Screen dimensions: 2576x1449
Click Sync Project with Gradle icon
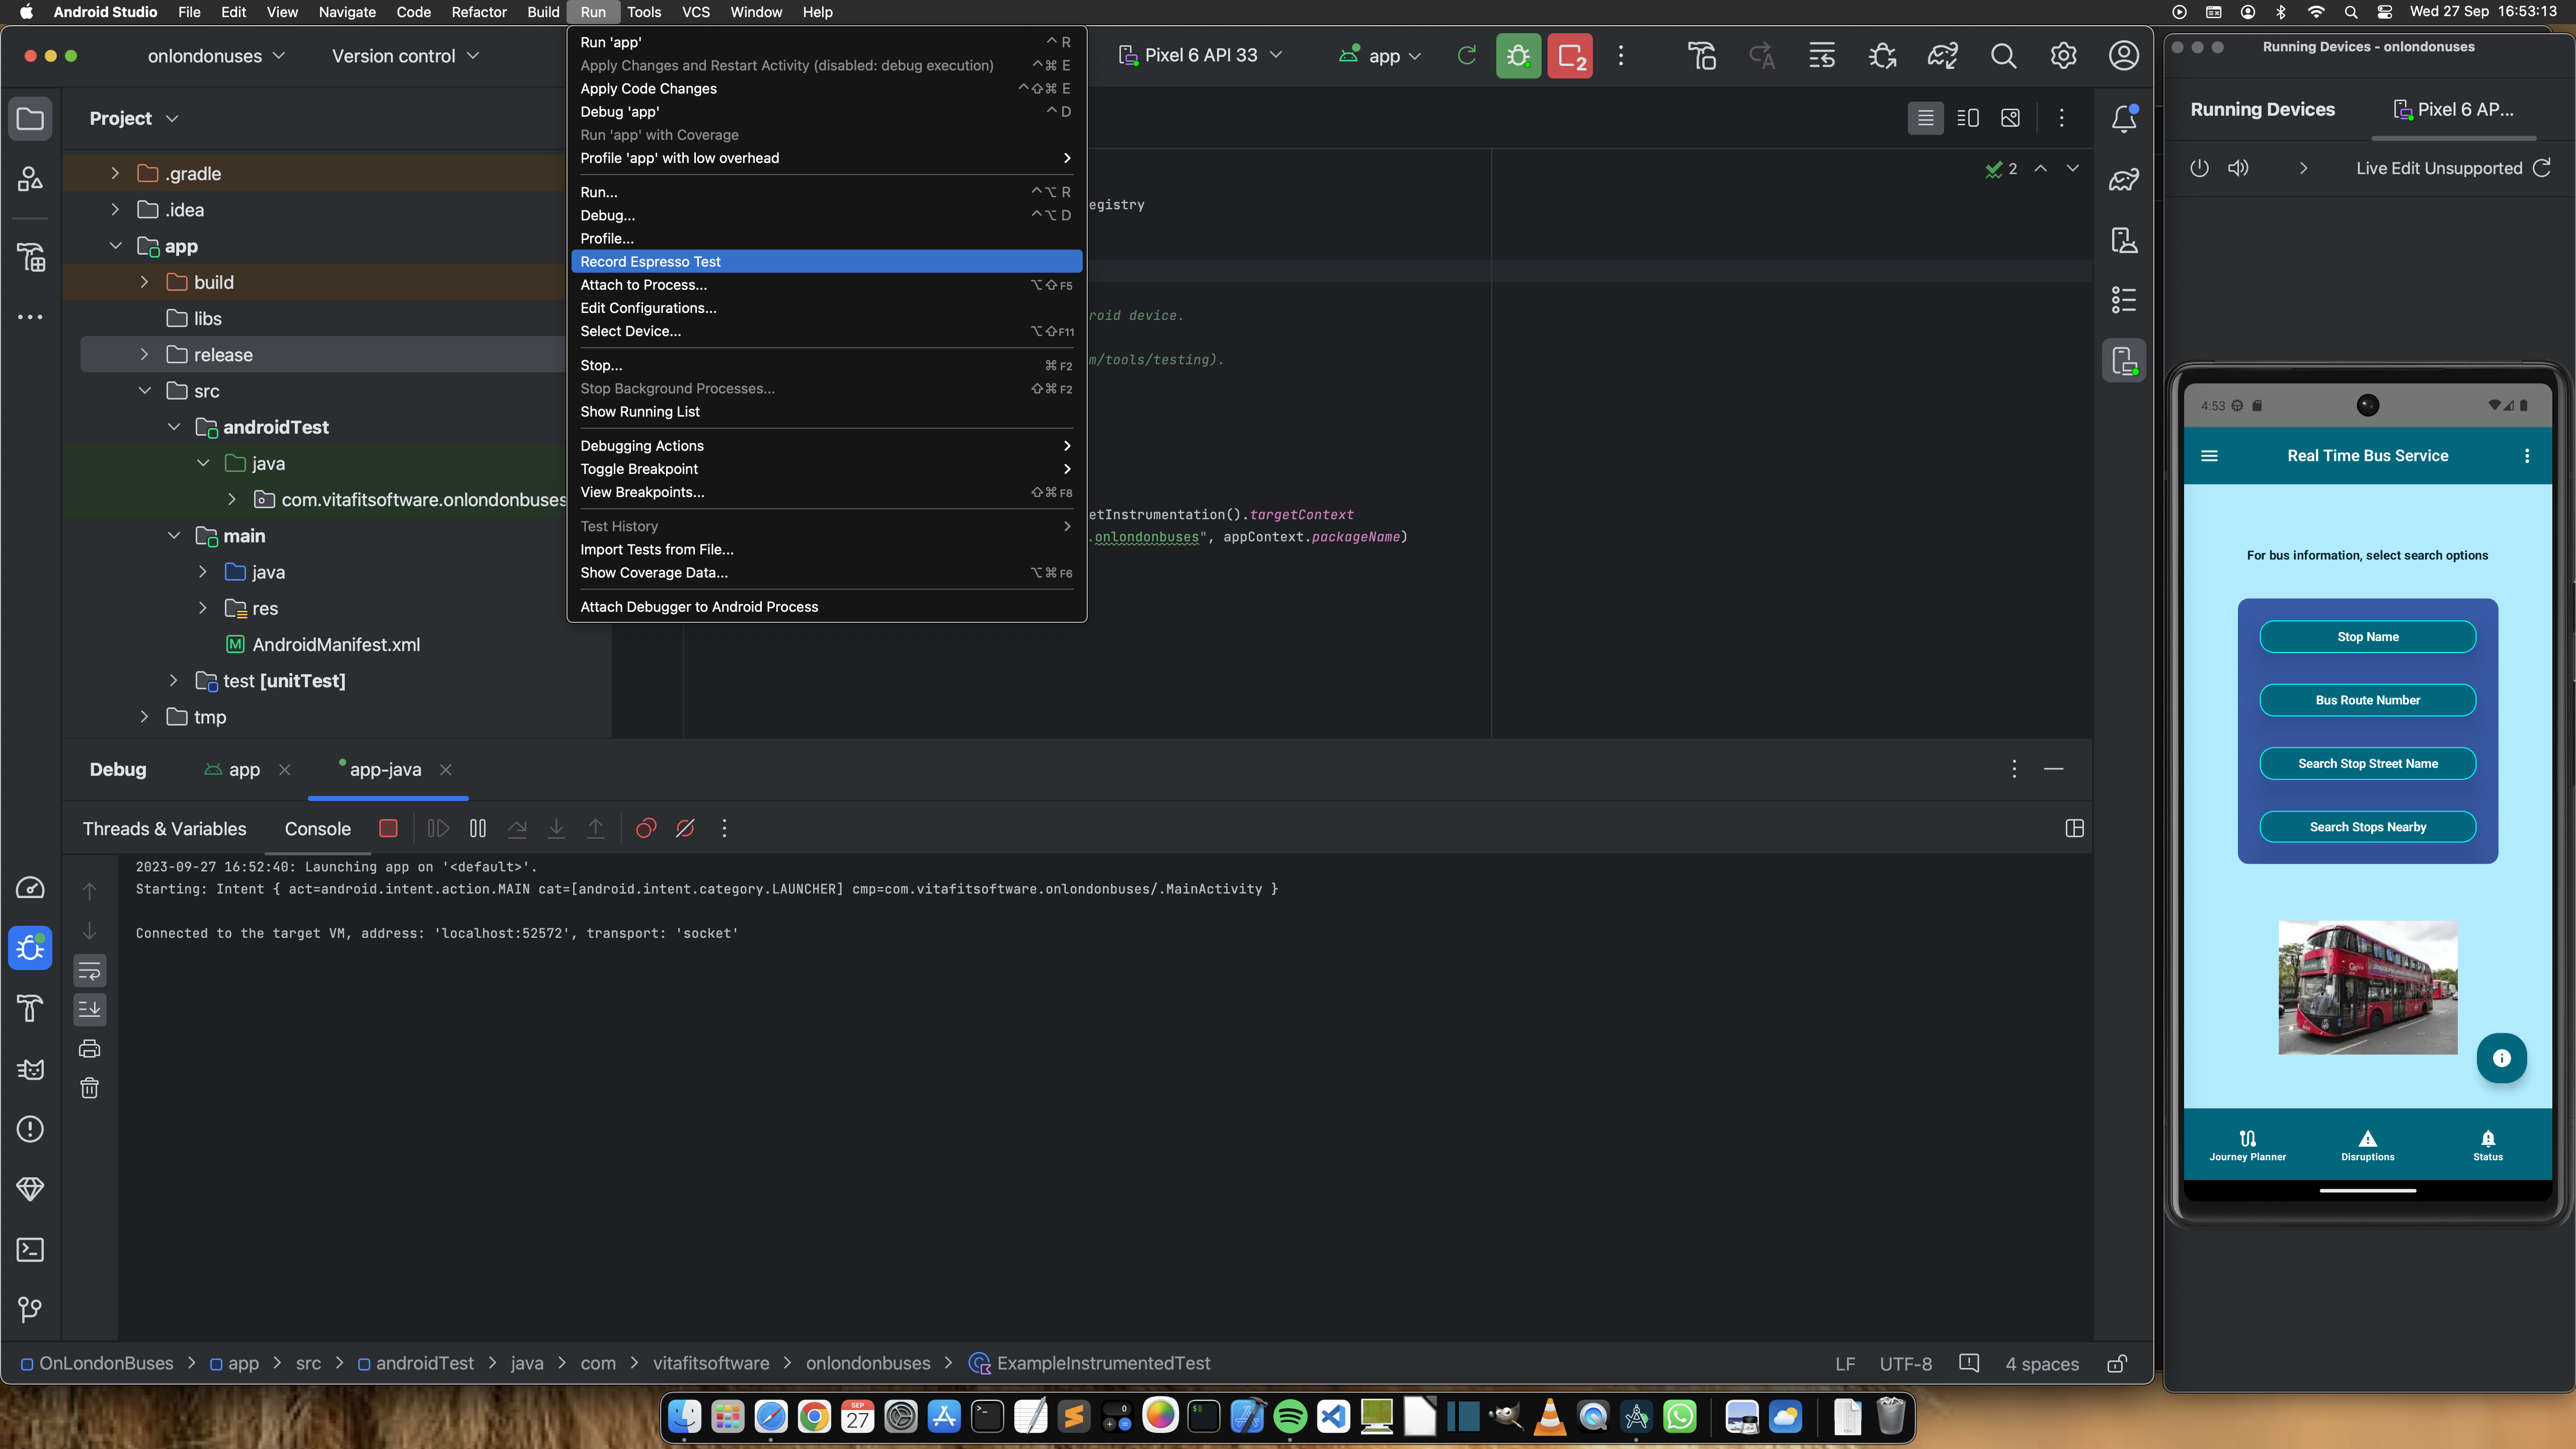coord(1942,56)
